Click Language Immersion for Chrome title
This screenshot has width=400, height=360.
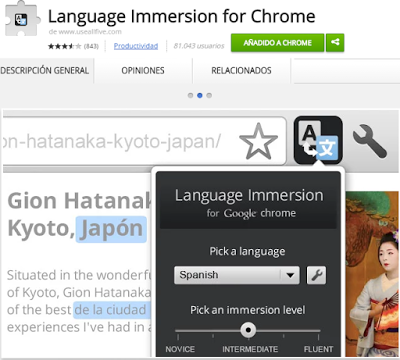[x=182, y=16]
